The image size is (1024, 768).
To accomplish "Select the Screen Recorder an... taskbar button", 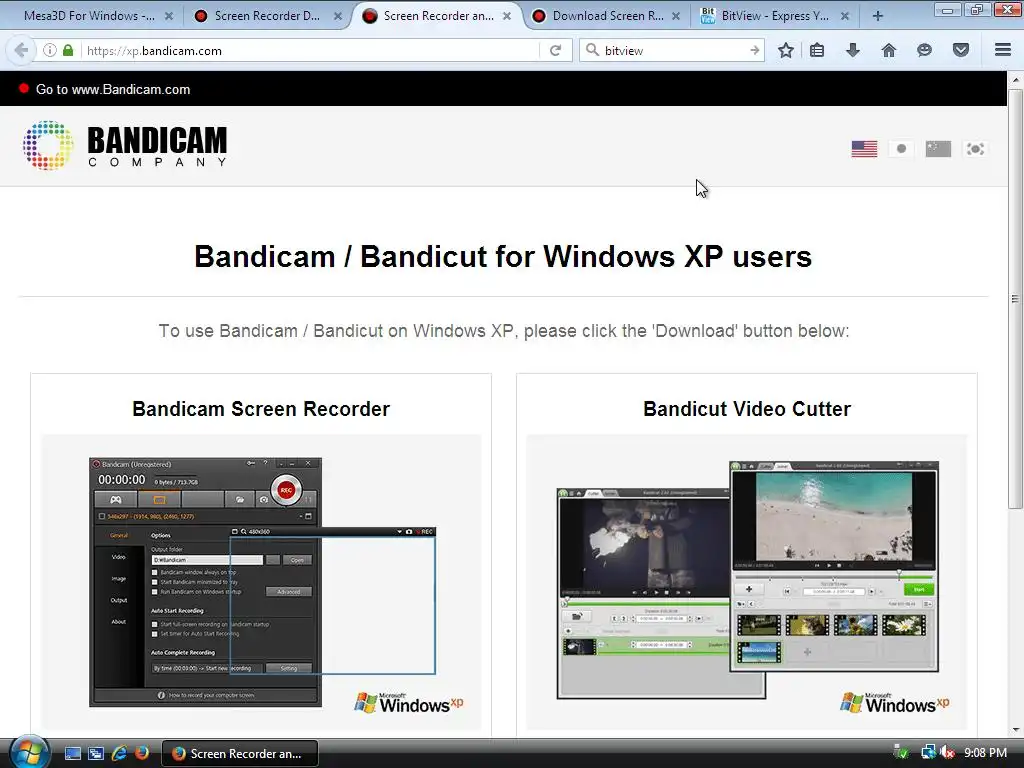I will click(x=240, y=754).
